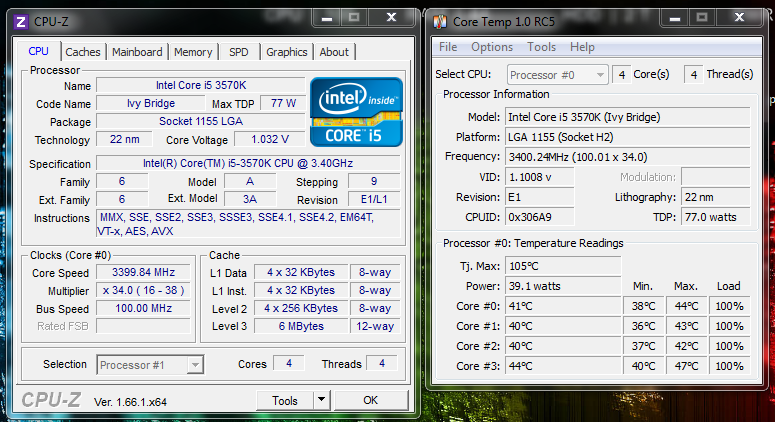Click the Core #3 Load value 100%
This screenshot has height=422, width=775.
[x=730, y=366]
